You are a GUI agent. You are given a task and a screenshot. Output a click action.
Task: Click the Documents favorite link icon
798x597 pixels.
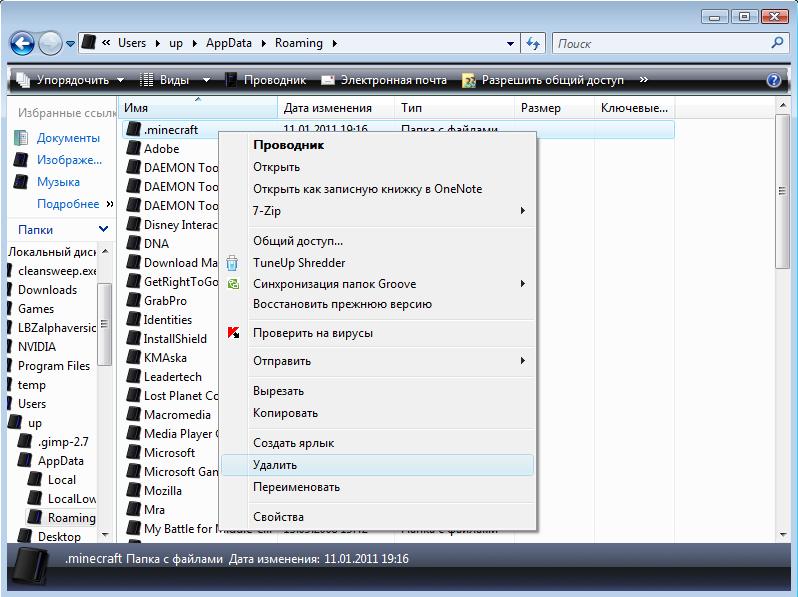click(21, 138)
